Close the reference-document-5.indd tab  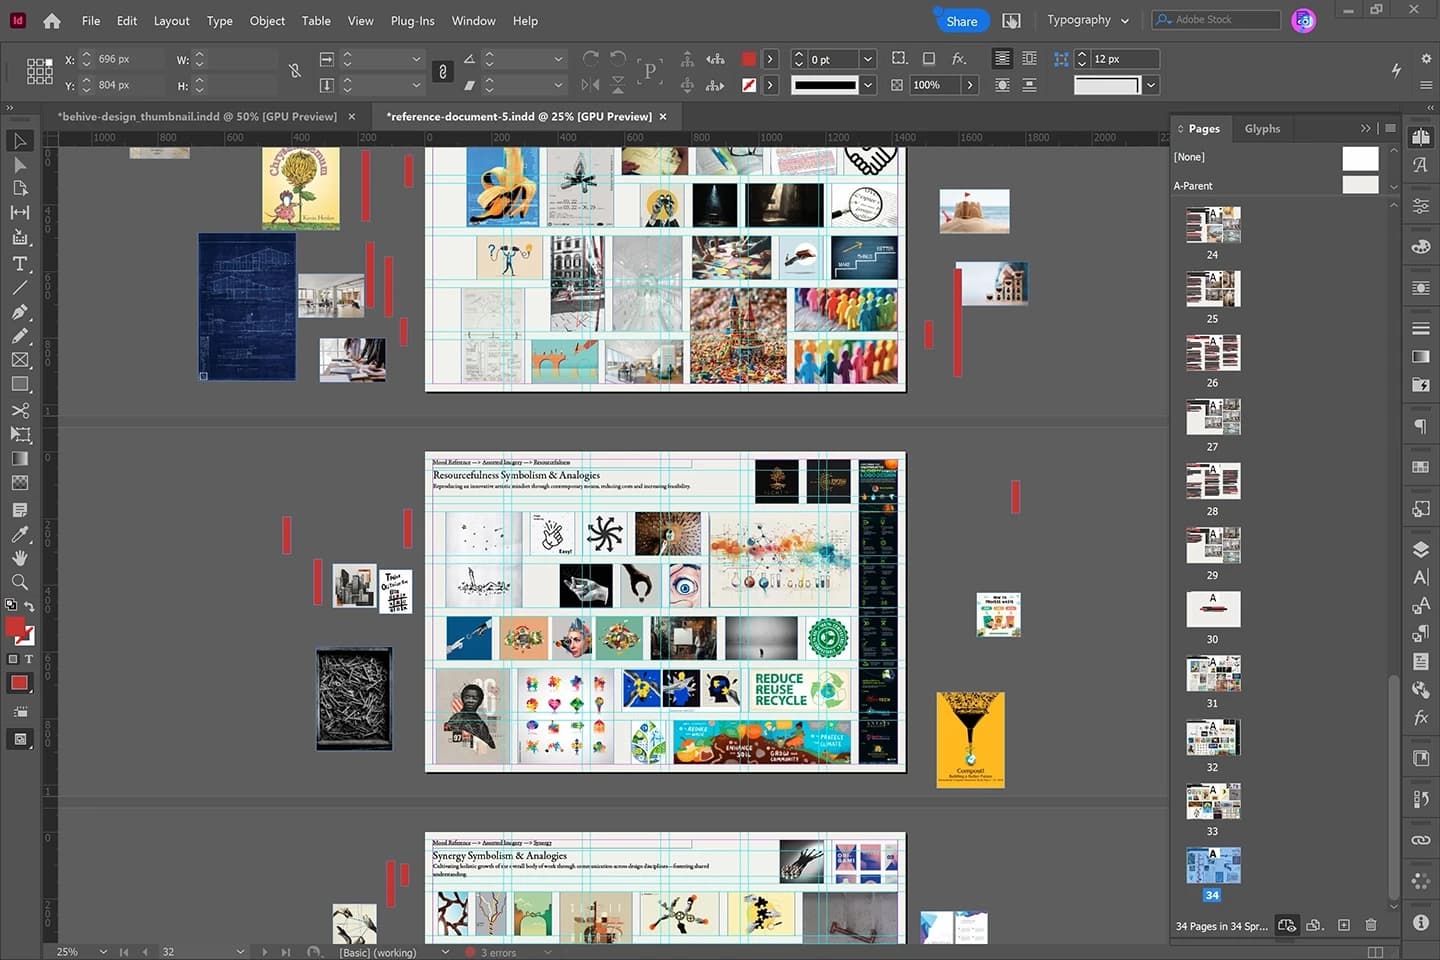[663, 116]
